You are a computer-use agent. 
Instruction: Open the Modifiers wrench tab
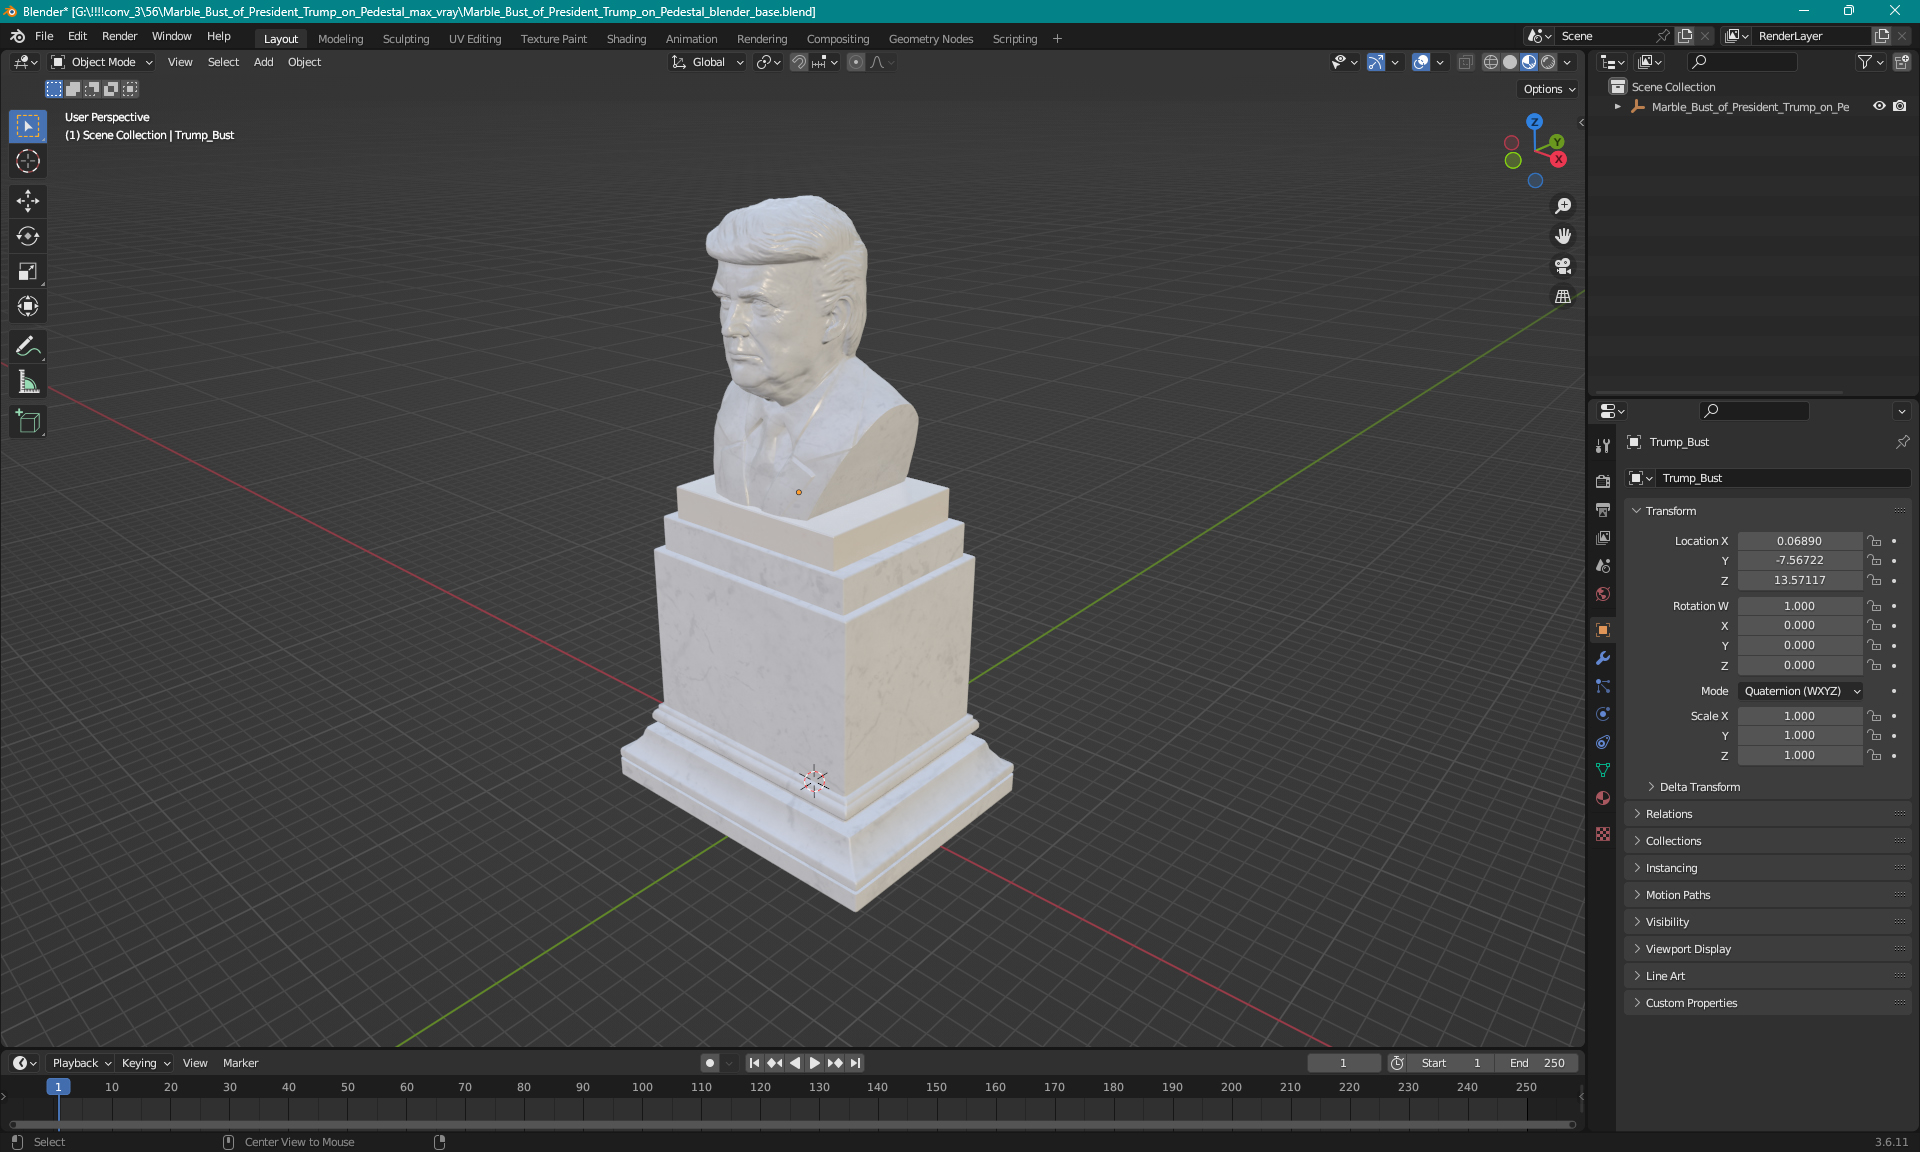[1603, 658]
